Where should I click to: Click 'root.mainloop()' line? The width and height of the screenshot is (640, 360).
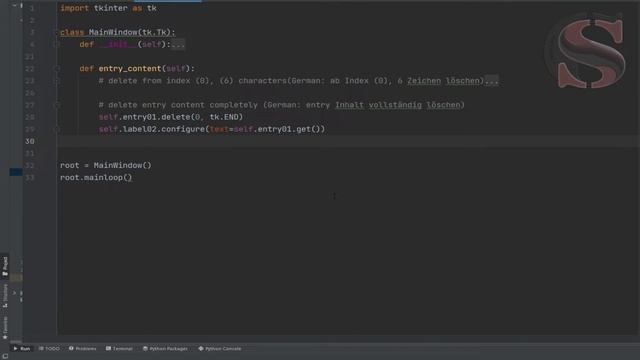click(x=96, y=178)
